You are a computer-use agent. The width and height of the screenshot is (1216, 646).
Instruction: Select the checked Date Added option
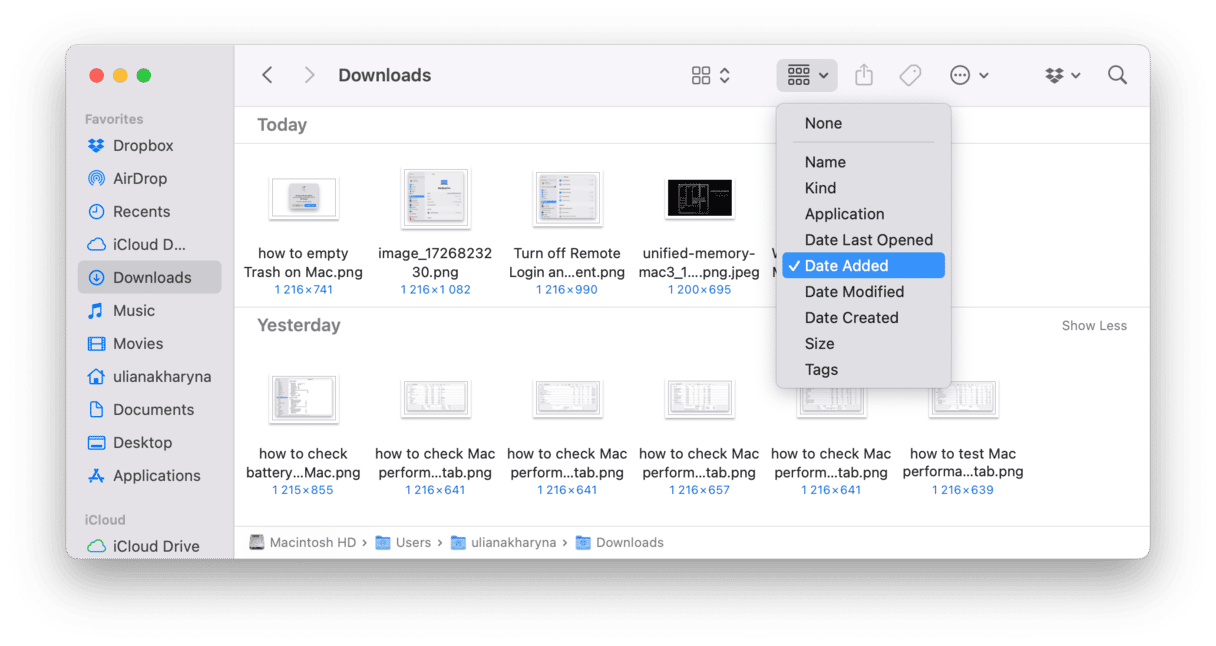tap(863, 266)
